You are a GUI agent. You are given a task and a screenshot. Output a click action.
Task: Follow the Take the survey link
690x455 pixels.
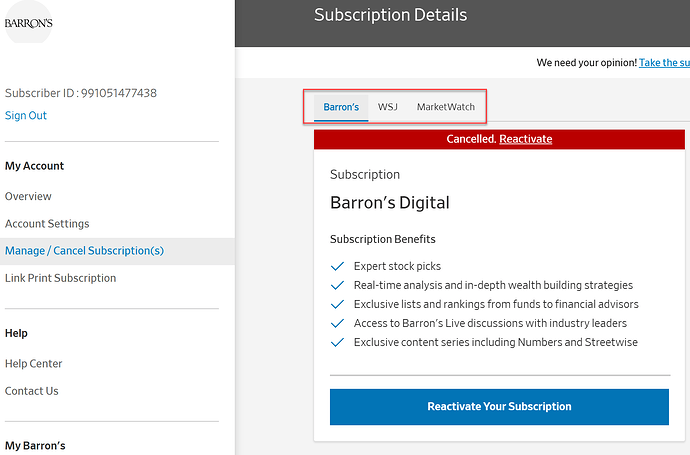tap(664, 62)
